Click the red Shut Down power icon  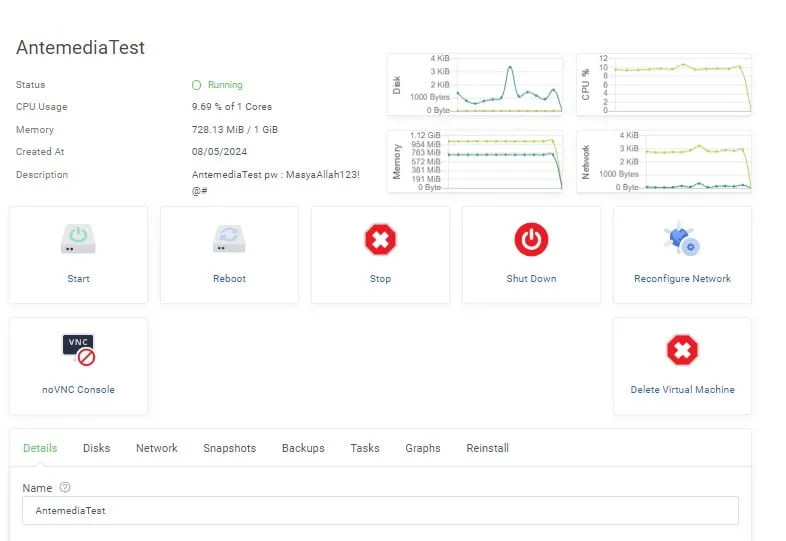[x=531, y=239]
